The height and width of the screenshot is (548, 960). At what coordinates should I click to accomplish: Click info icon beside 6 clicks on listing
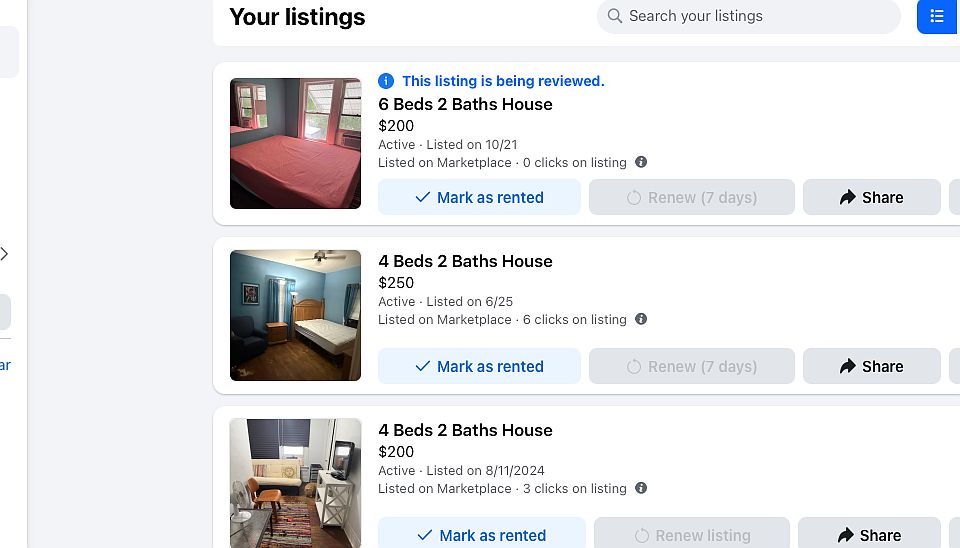pos(641,319)
